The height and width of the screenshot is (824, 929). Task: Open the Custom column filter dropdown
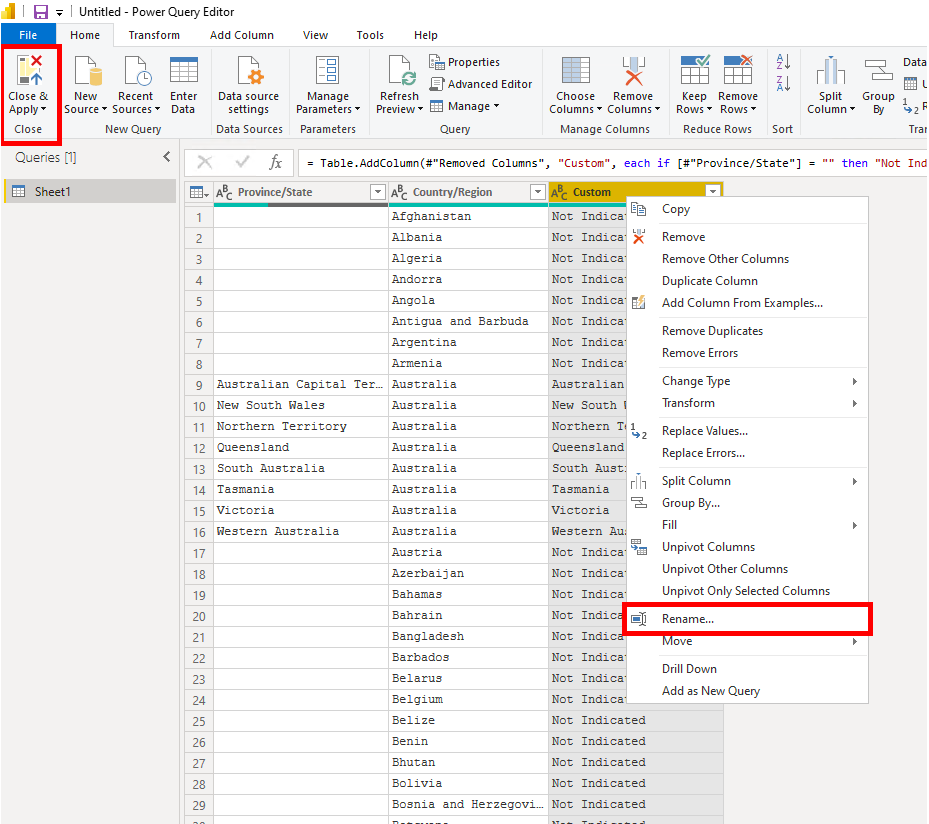tap(712, 191)
